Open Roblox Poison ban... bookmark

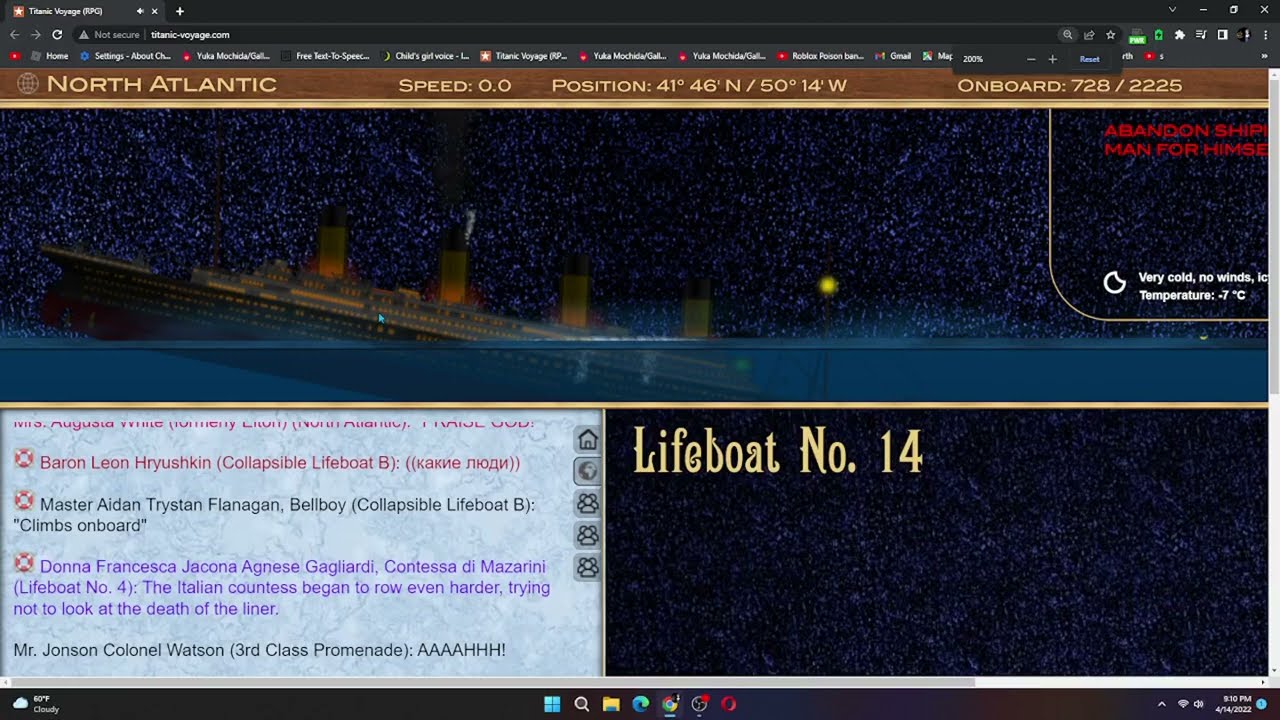pyautogui.click(x=820, y=56)
